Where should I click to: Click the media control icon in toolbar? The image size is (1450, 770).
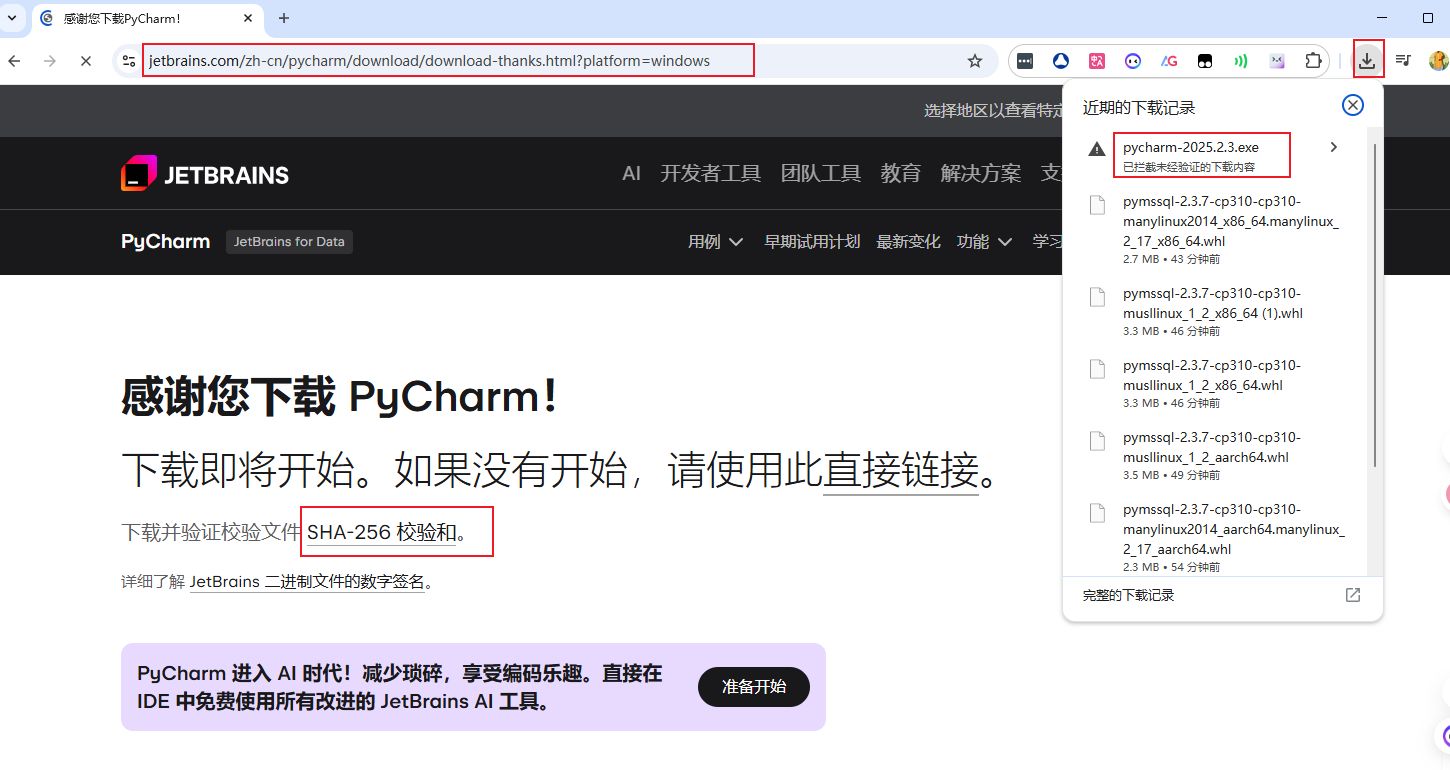[1403, 61]
